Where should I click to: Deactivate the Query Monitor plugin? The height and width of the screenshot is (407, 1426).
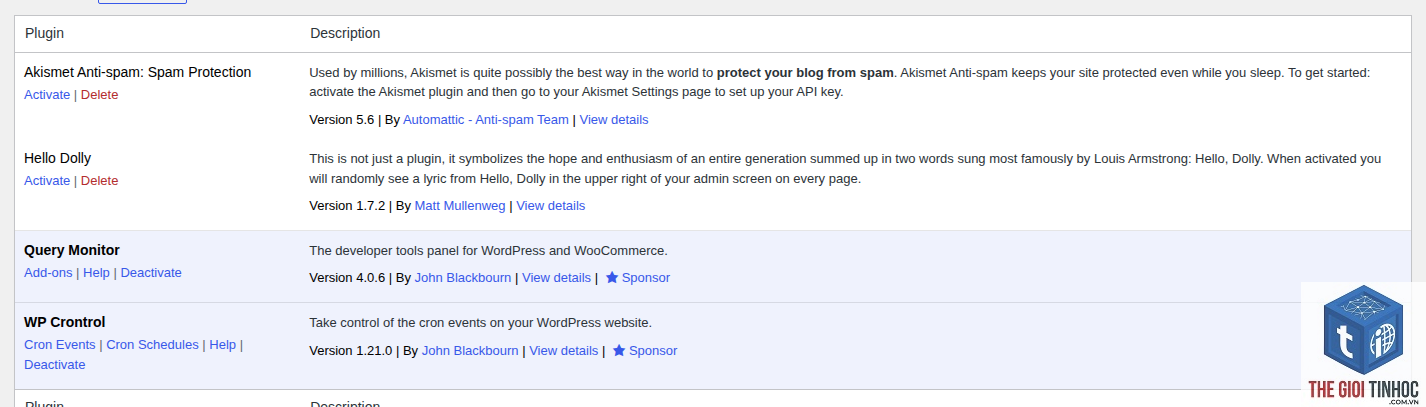pos(151,273)
